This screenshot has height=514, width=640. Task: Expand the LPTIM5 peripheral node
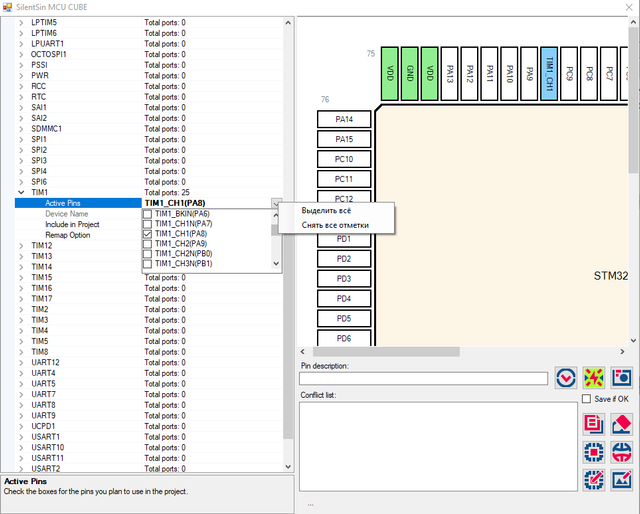[x=21, y=22]
